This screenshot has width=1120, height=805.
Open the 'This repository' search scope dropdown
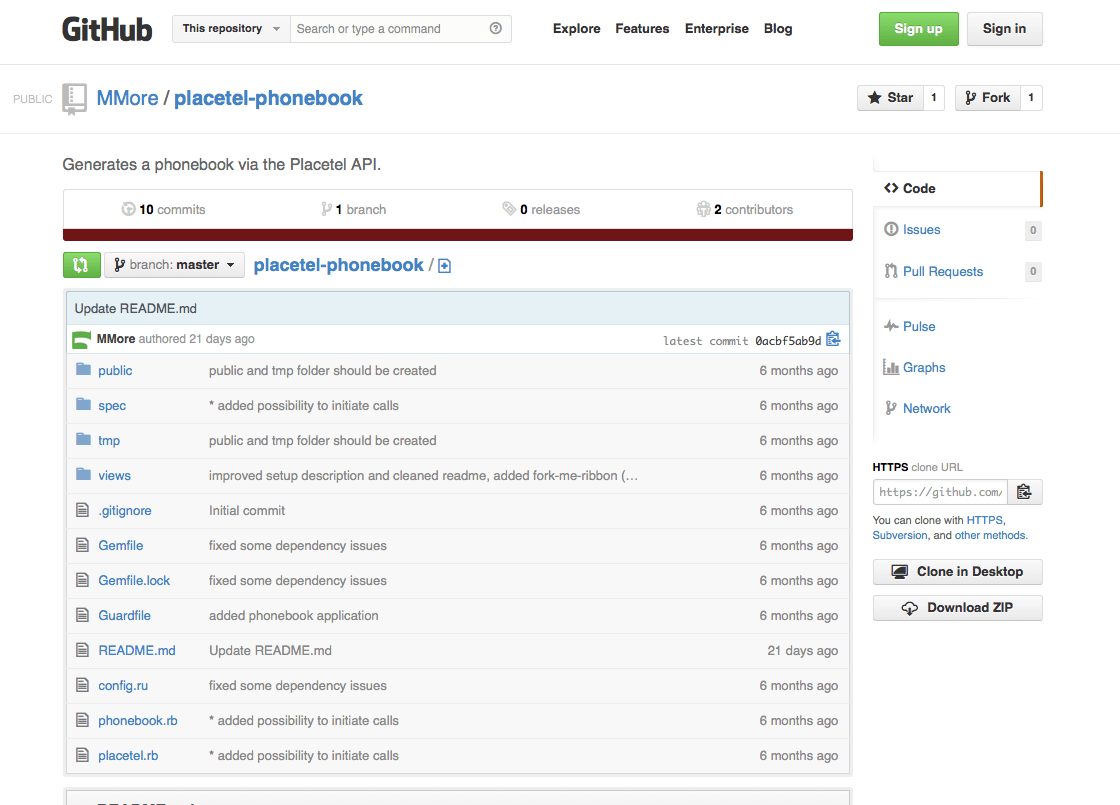click(231, 29)
